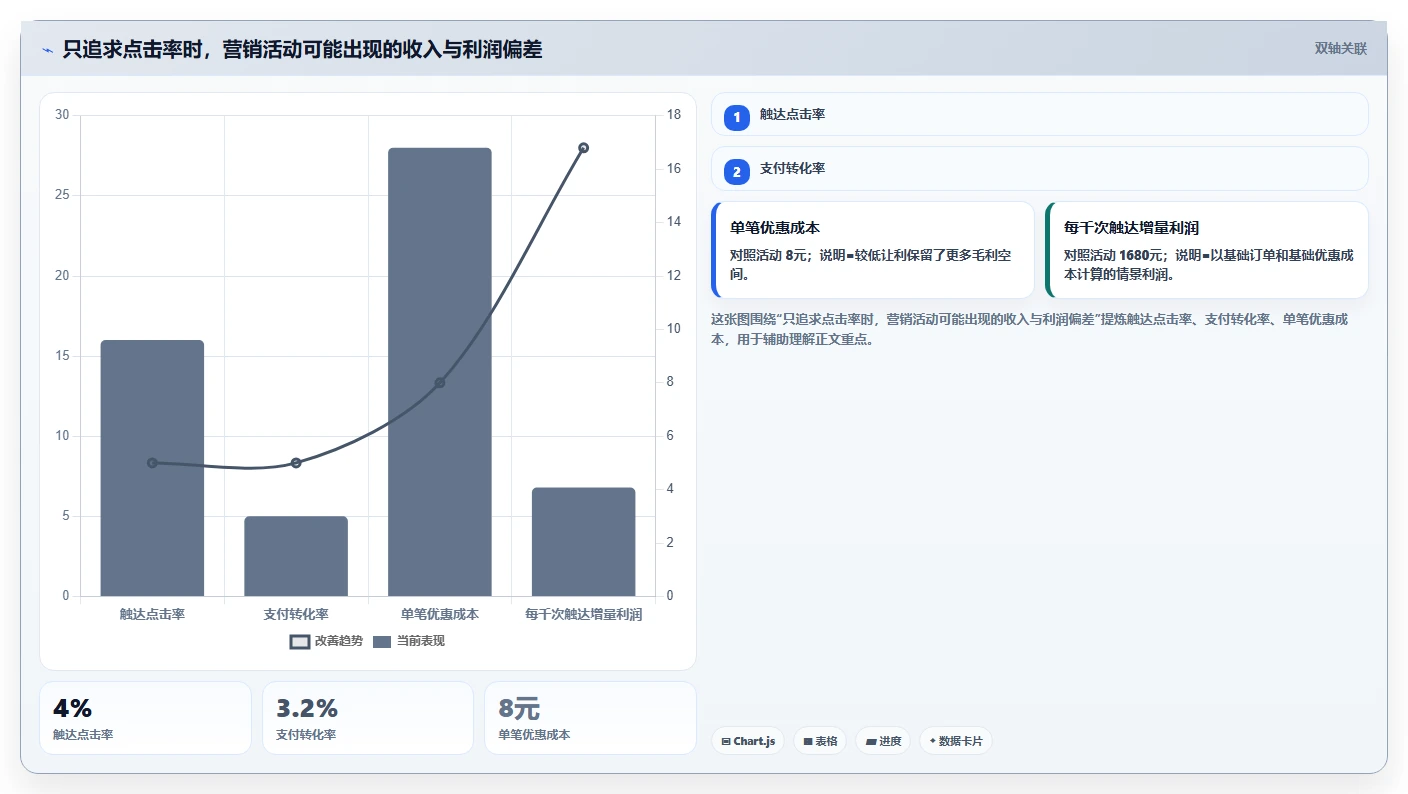Click the 双轴关联 label in header

[x=1340, y=49]
